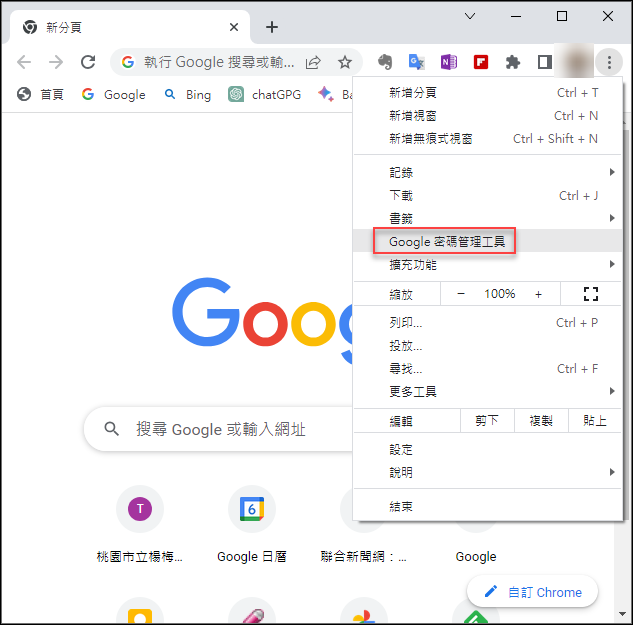Open the Bing bookmark
Viewport: 633px width, 625px height.
188,94
